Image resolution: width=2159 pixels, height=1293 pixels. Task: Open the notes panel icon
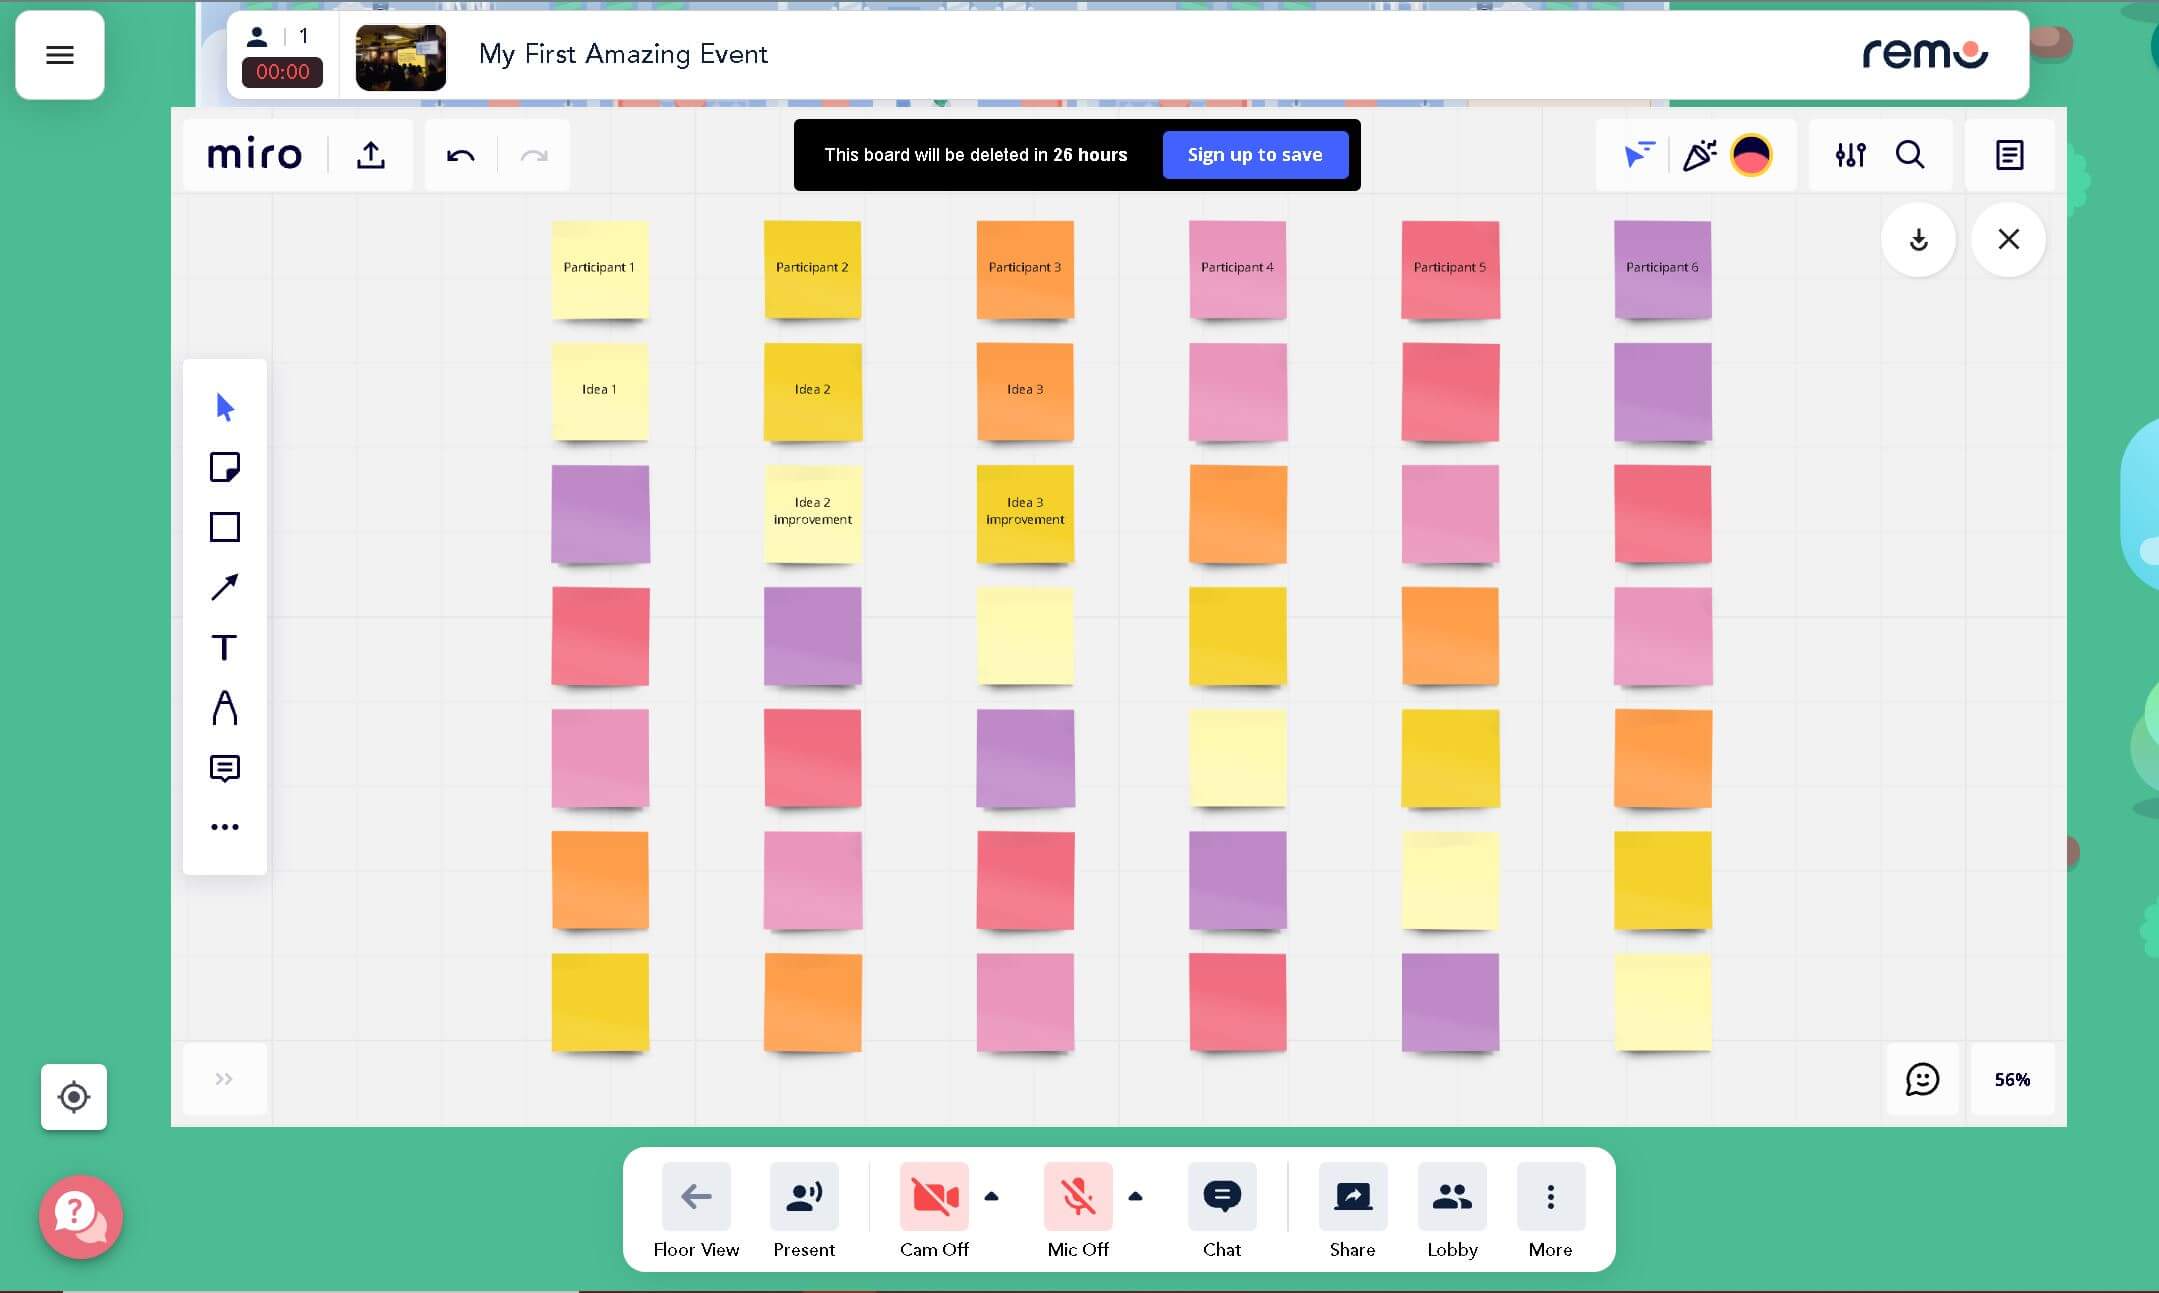(x=2009, y=155)
